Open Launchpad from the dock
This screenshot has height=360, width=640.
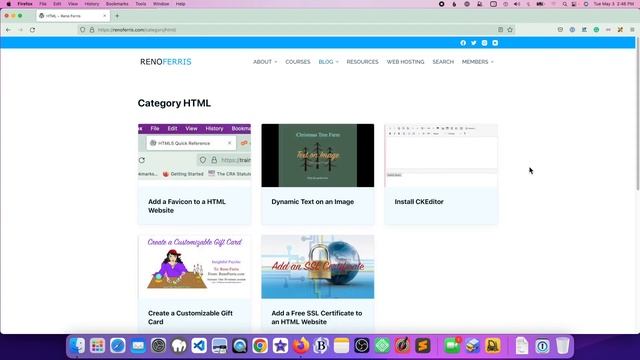click(x=98, y=346)
